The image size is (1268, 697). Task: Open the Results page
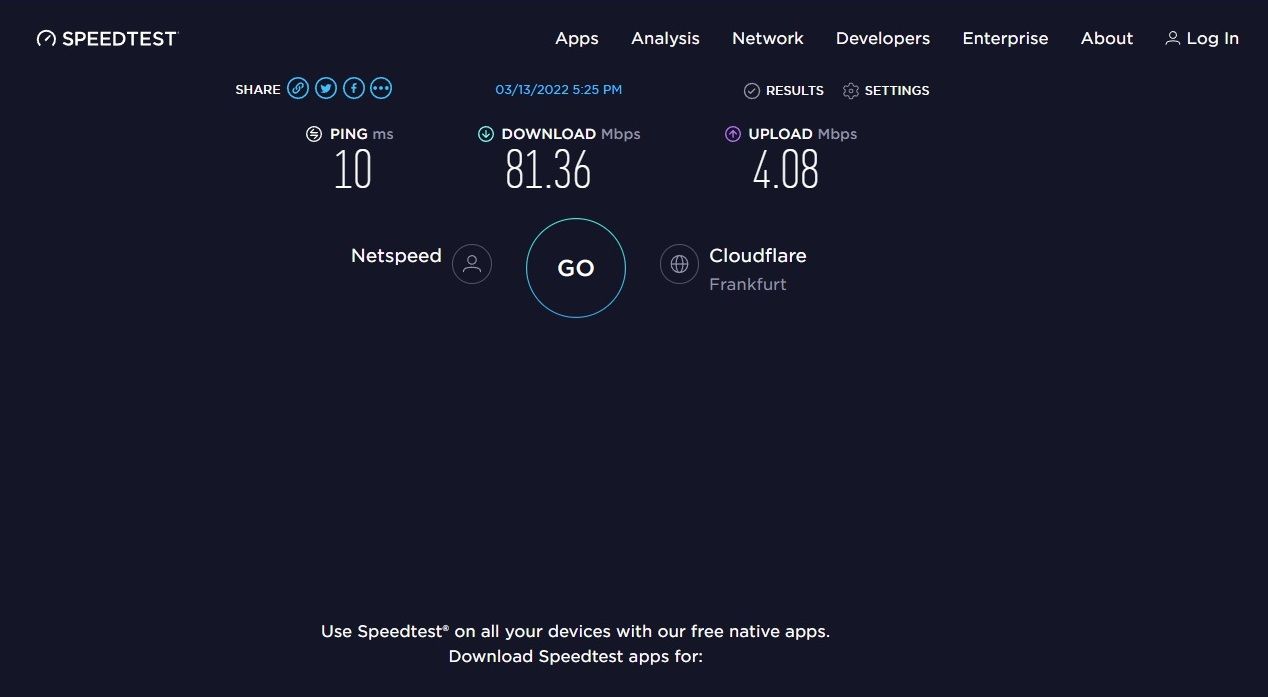pyautogui.click(x=784, y=91)
